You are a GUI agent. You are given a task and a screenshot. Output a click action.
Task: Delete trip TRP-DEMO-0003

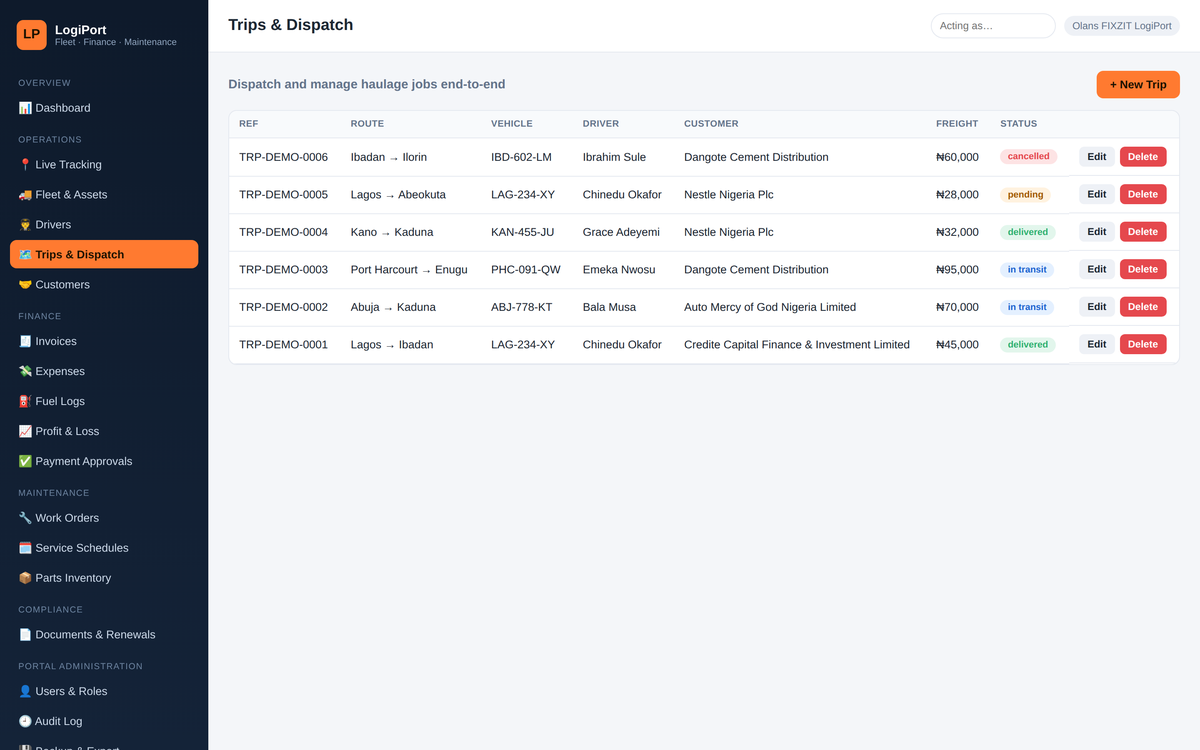(1143, 269)
